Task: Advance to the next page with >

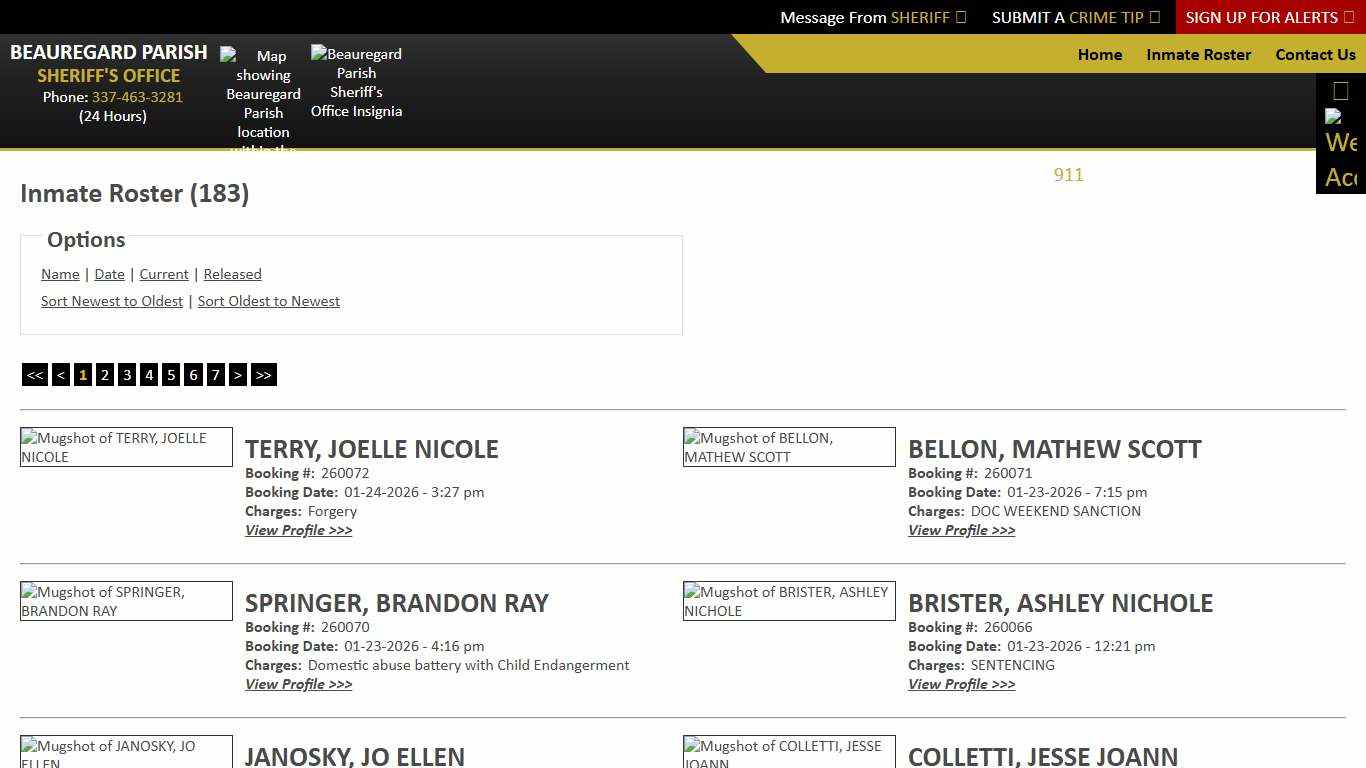Action: click(x=238, y=374)
